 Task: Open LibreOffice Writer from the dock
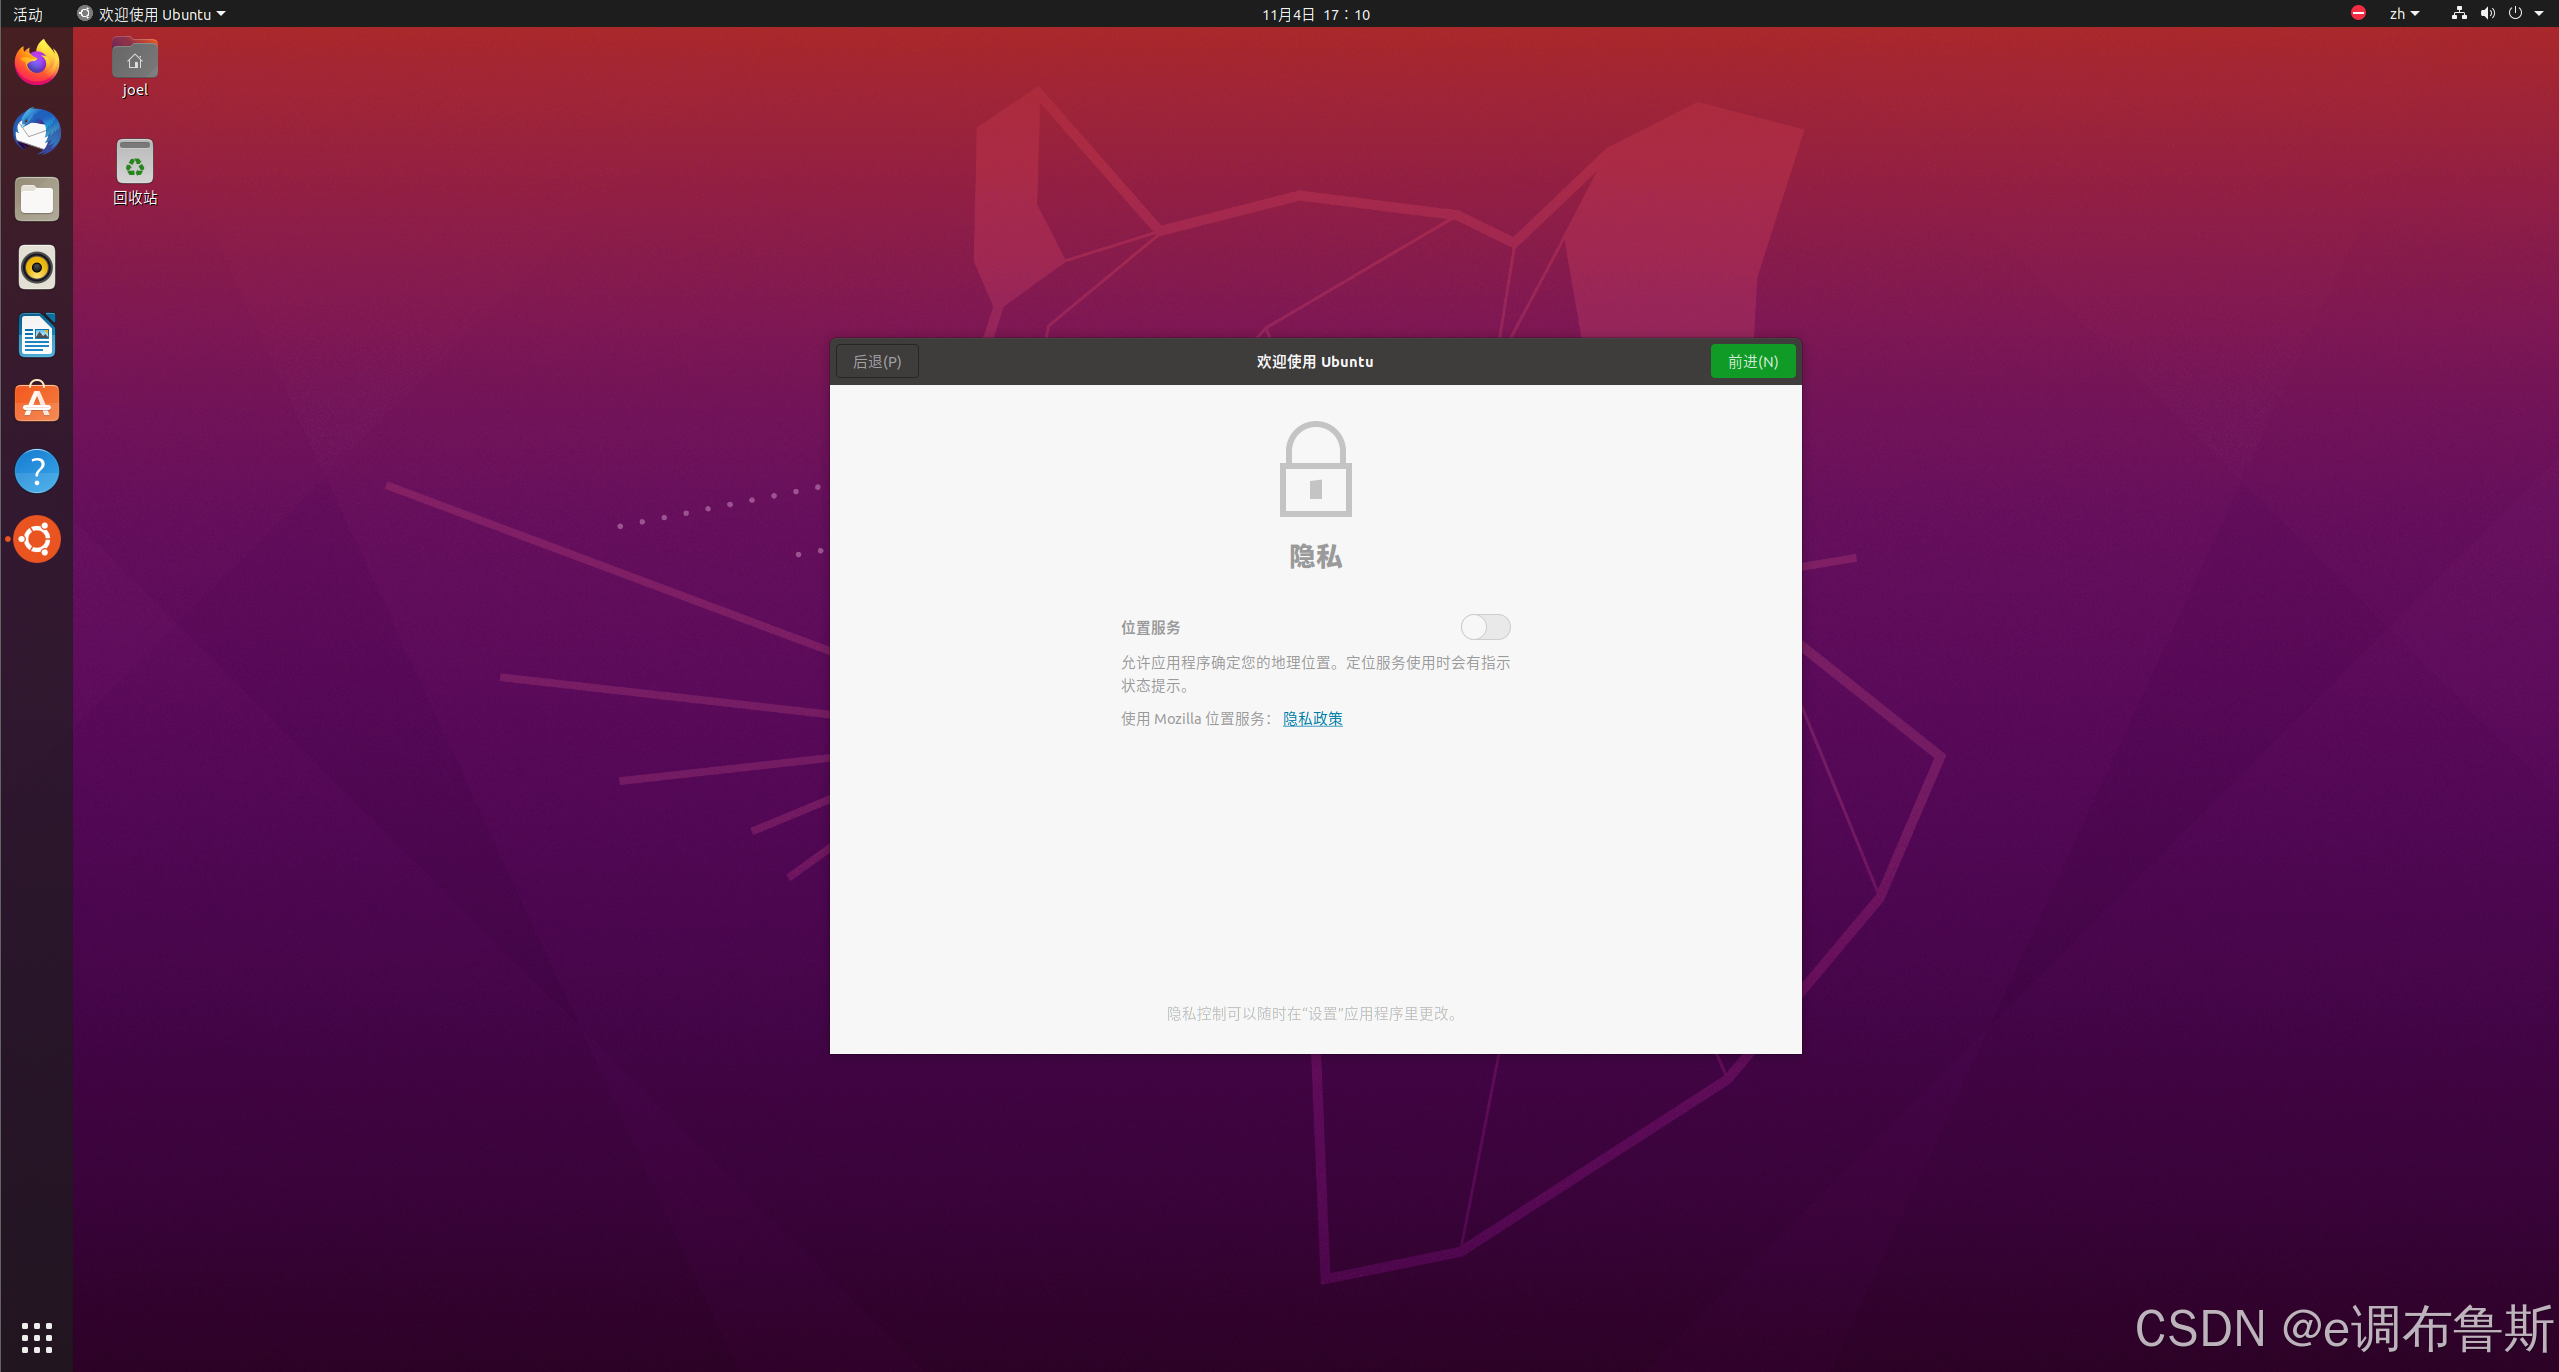pos(37,336)
